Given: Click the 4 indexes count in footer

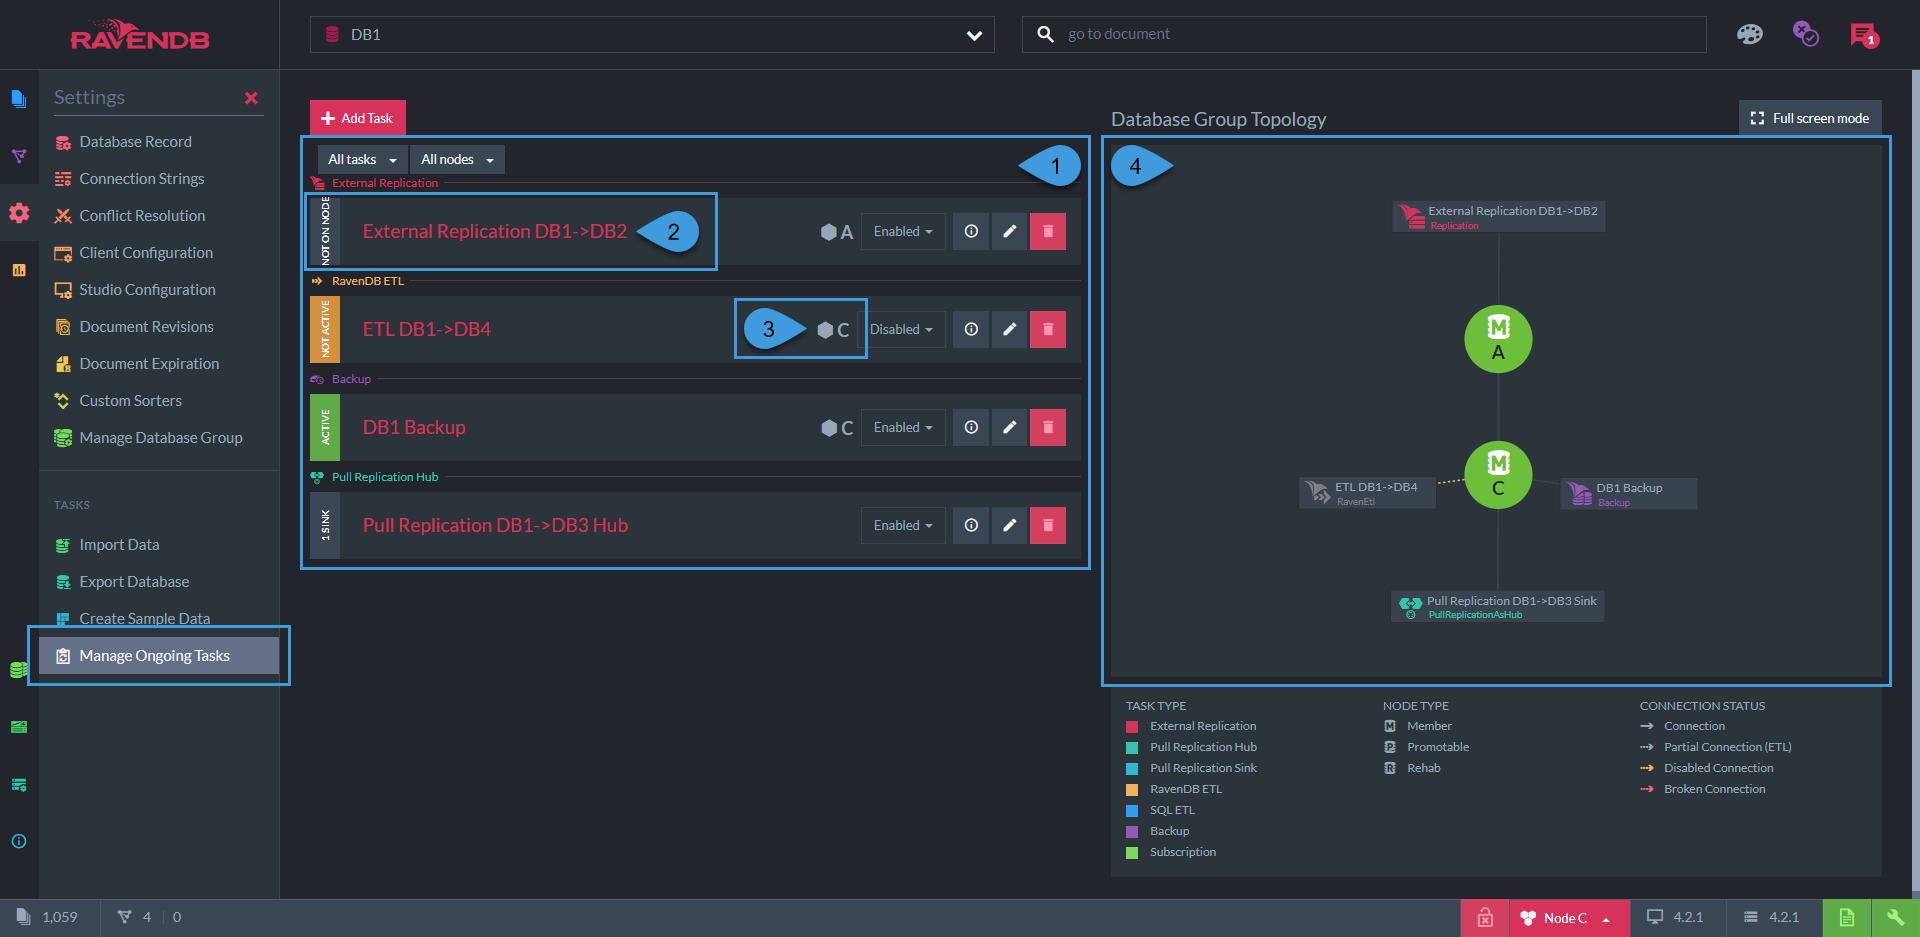Looking at the screenshot, I should tap(134, 917).
